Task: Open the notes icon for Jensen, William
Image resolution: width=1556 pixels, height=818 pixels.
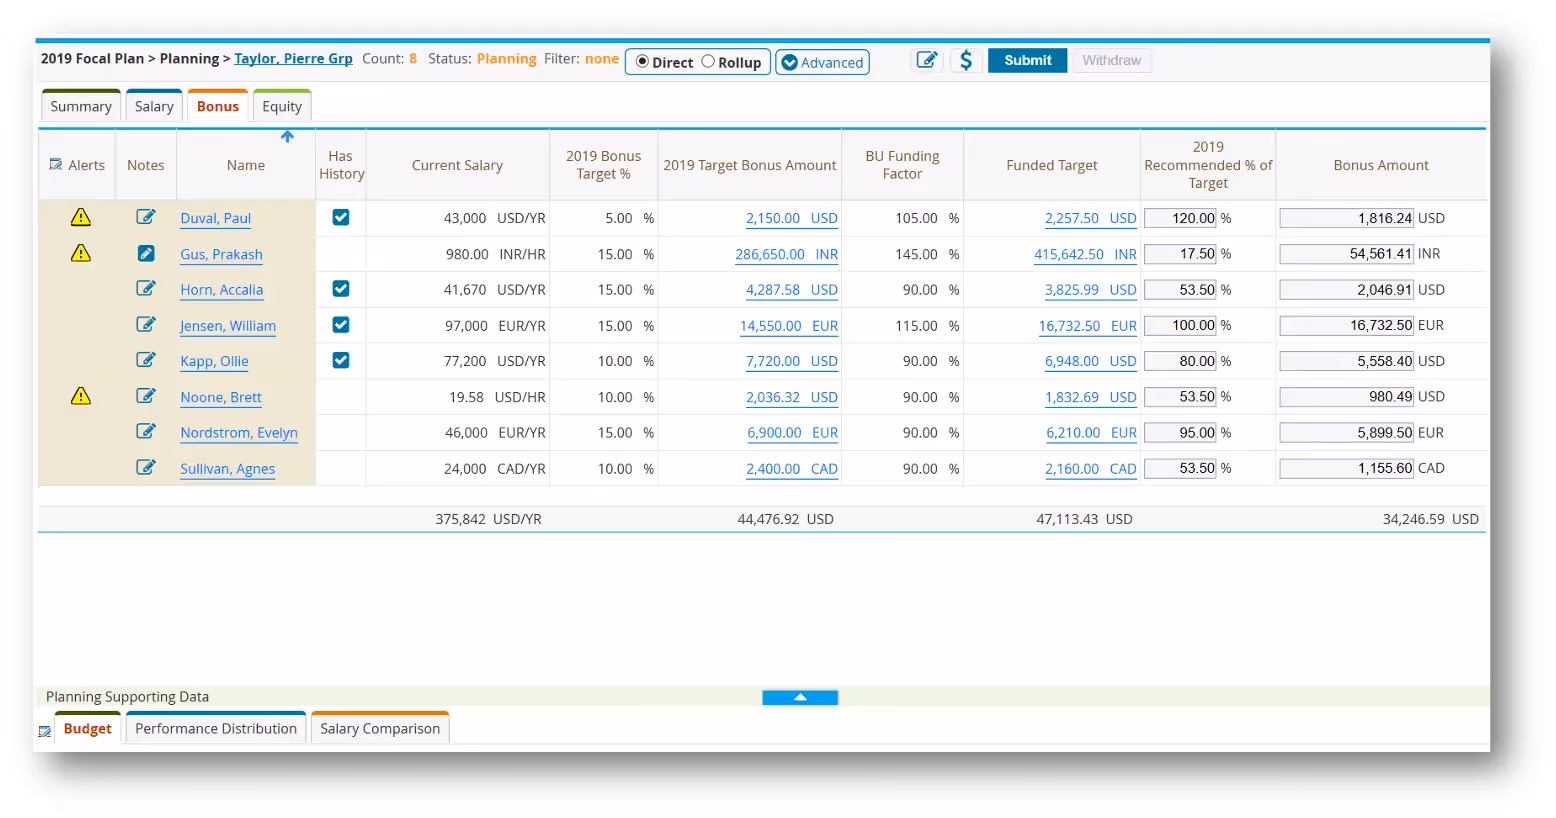Action: (x=146, y=325)
